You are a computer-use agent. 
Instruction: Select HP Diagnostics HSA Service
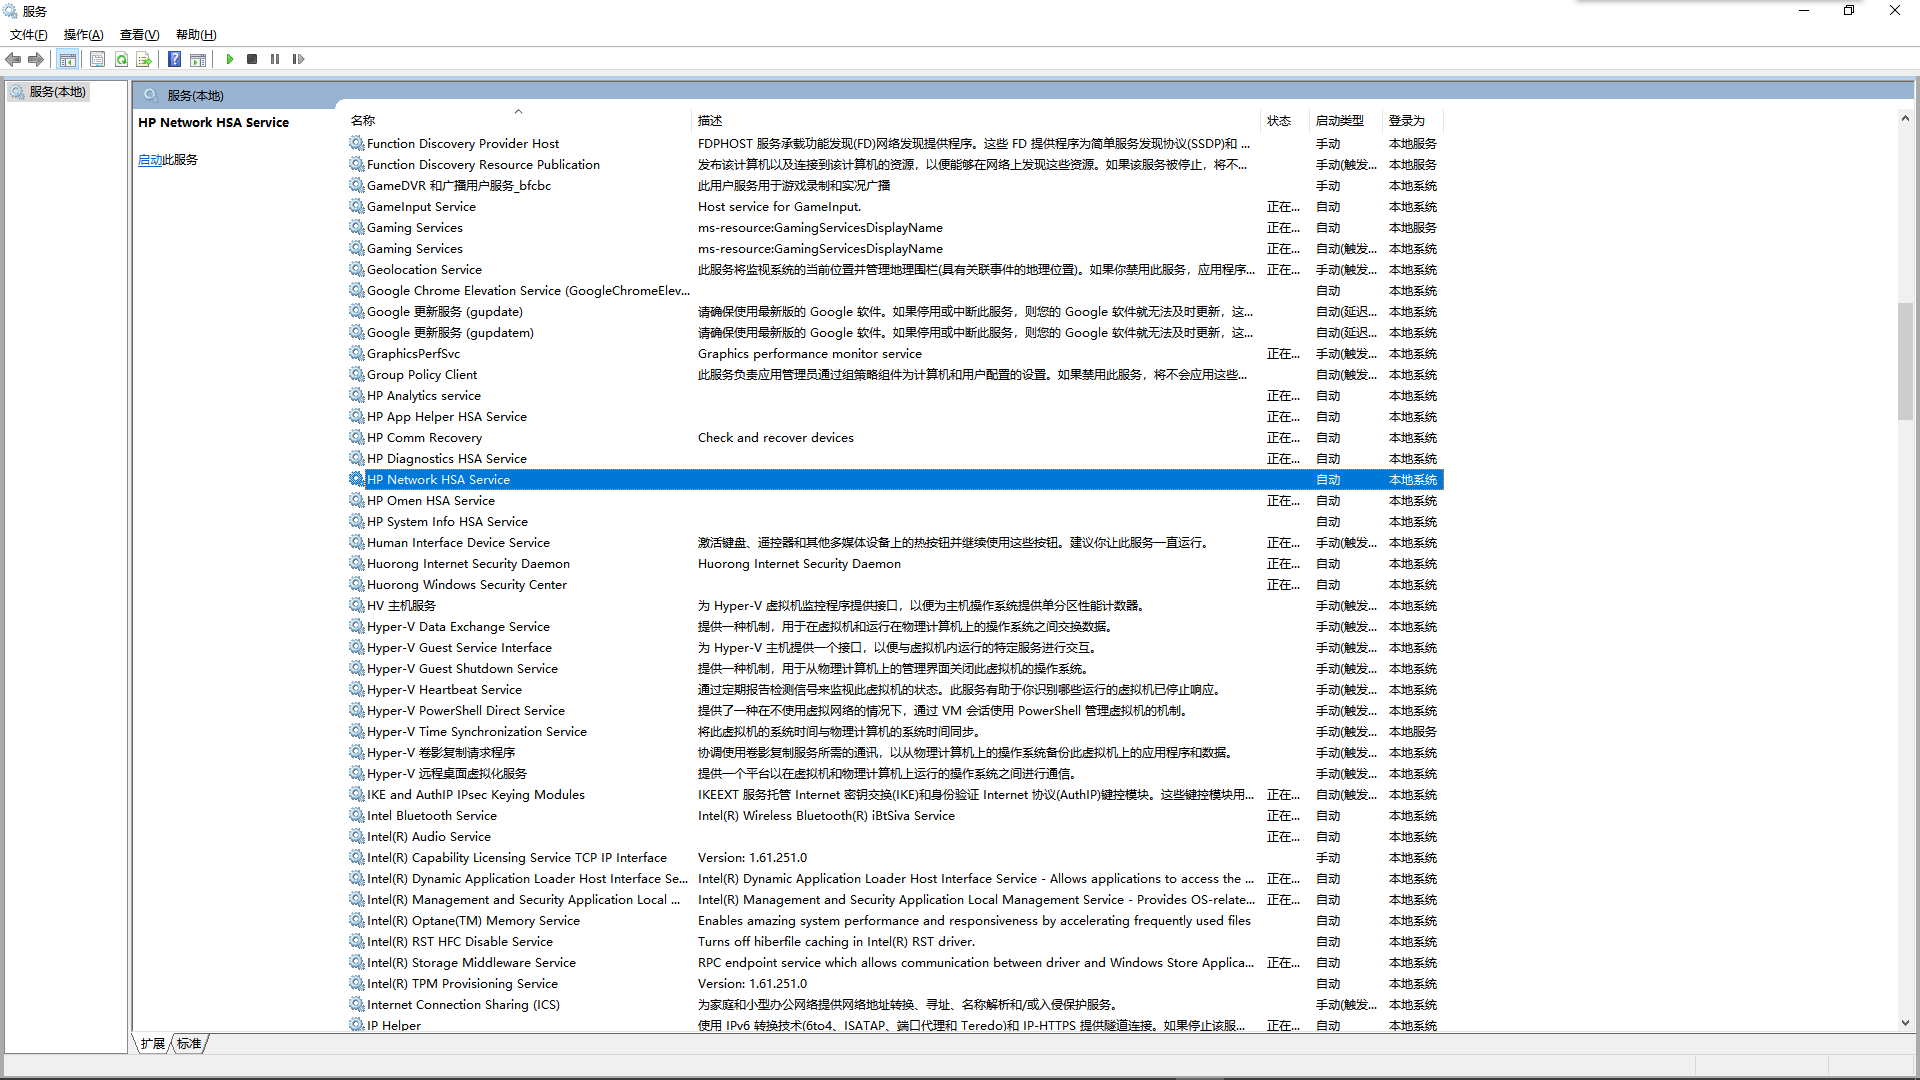coord(895,458)
